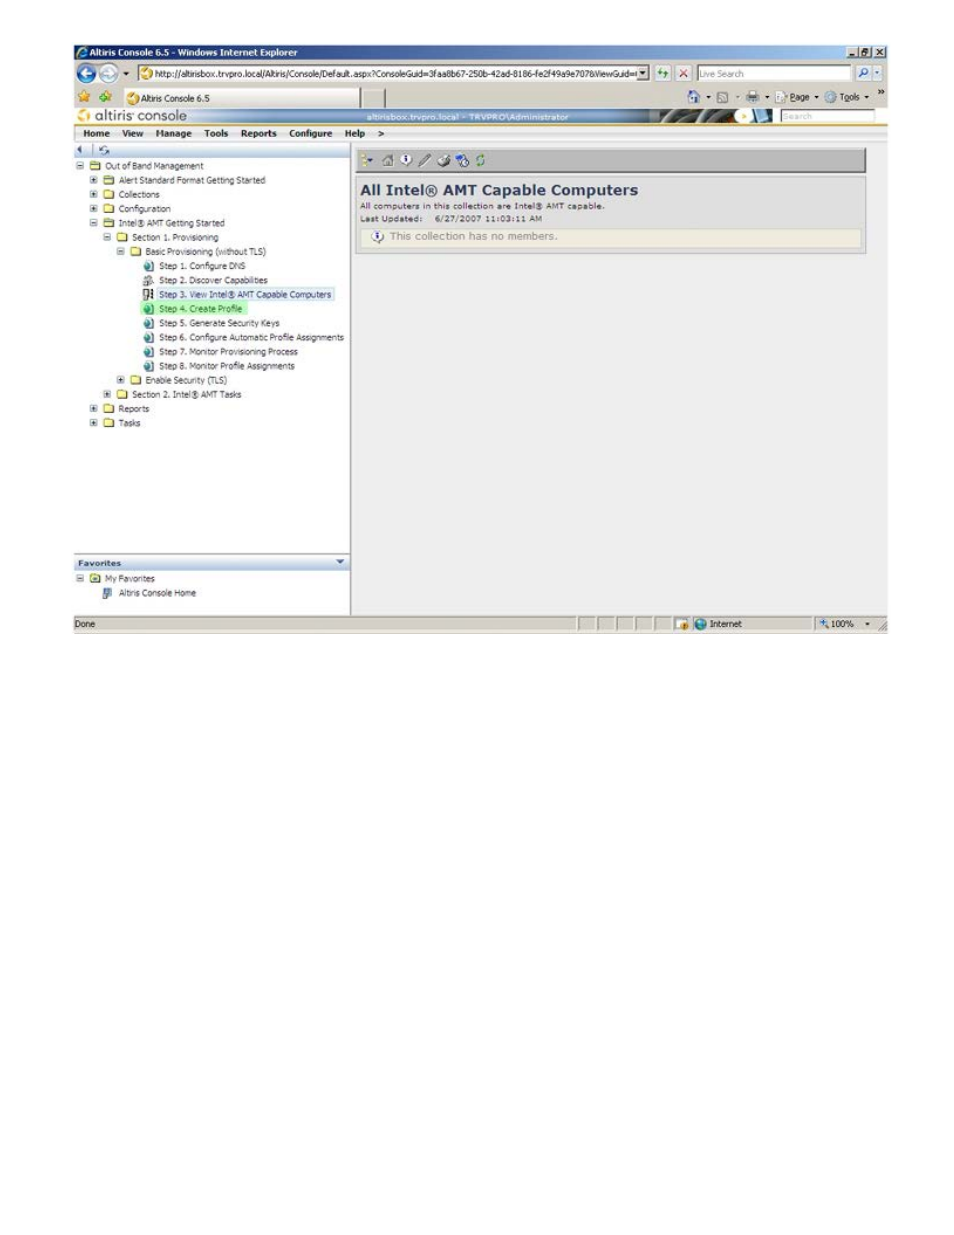Click the RSS Feeds icon in command bar
The height and width of the screenshot is (1235, 954).
(722, 97)
